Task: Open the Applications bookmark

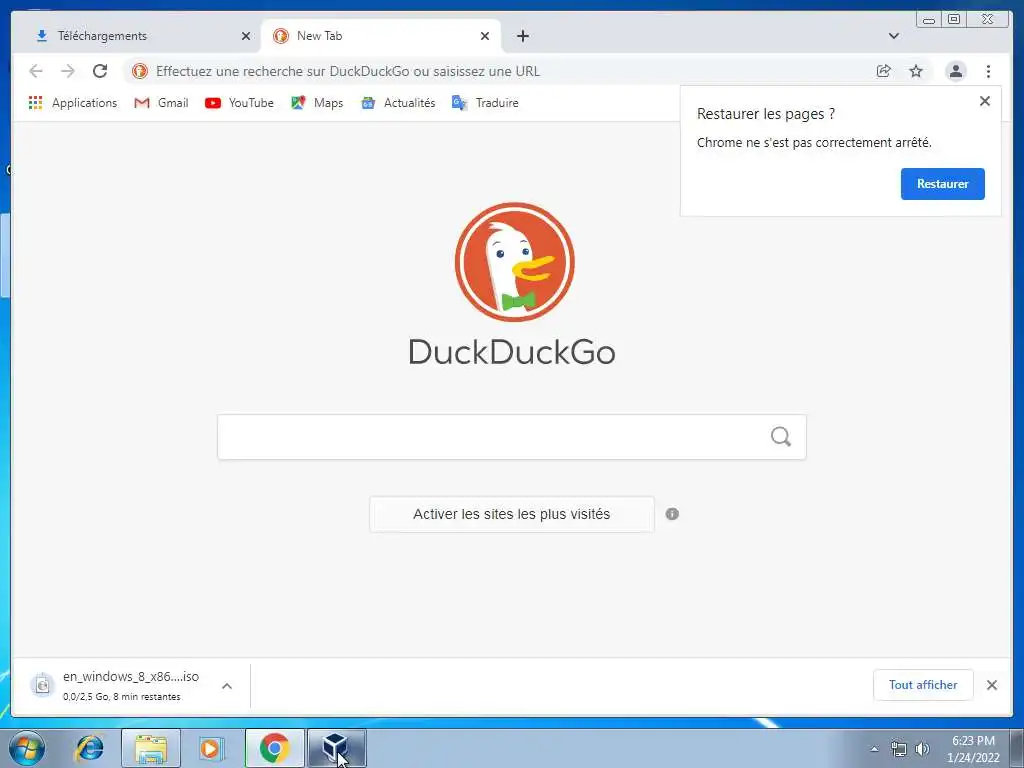Action: point(72,103)
